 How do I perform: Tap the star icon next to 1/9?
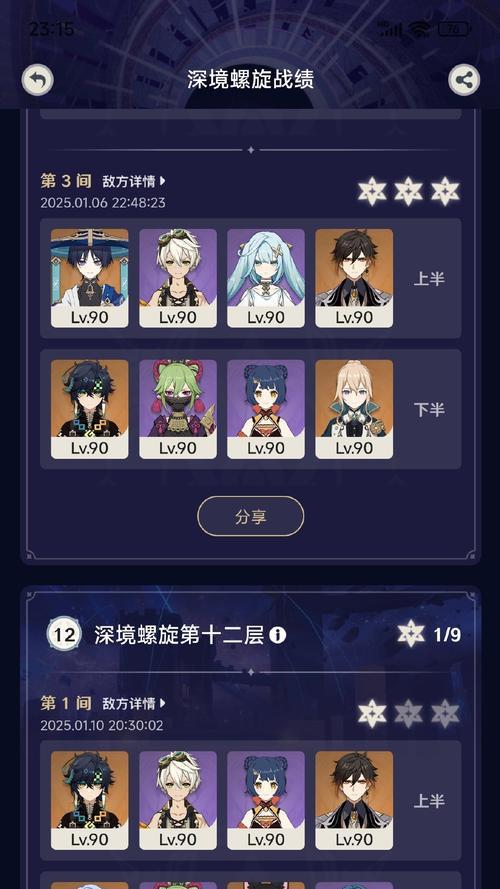(x=411, y=634)
